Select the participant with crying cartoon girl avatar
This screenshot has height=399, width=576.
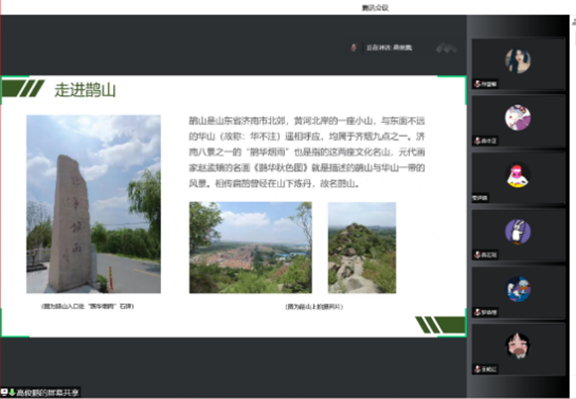(x=518, y=349)
